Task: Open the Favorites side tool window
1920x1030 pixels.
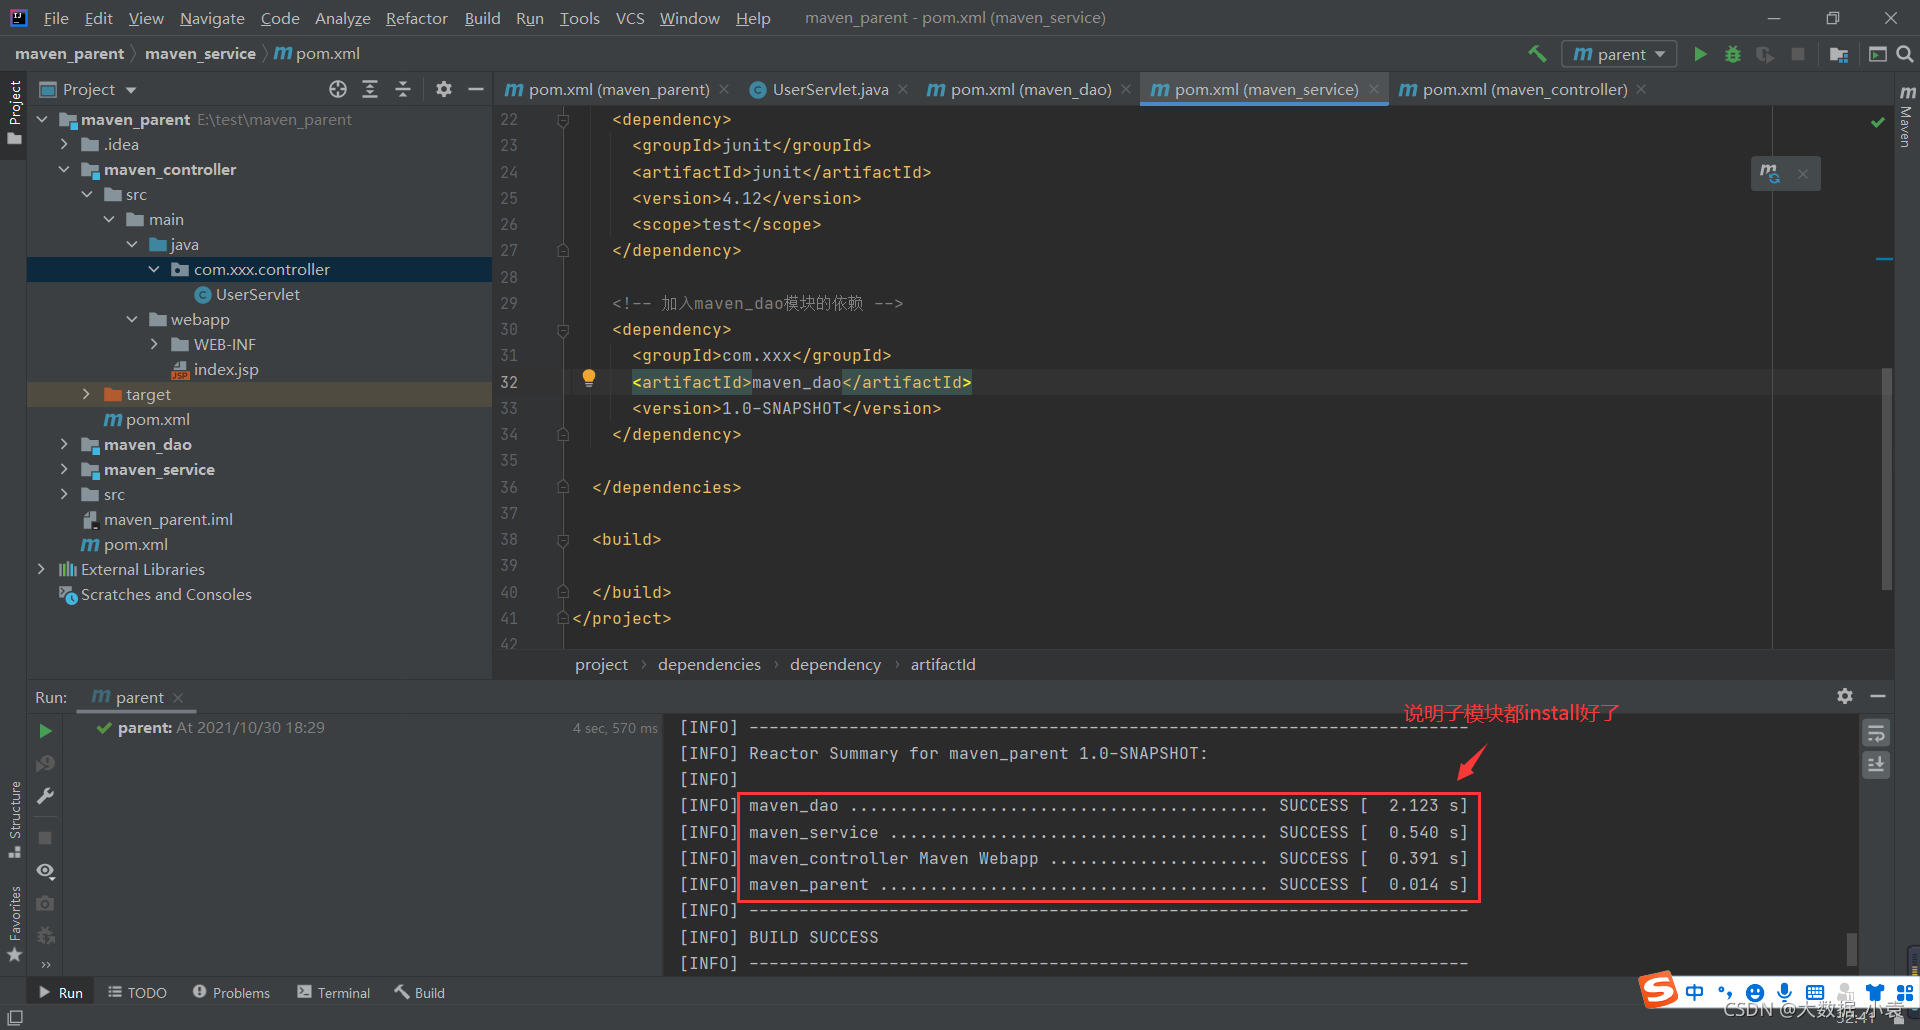Action: click(15, 924)
